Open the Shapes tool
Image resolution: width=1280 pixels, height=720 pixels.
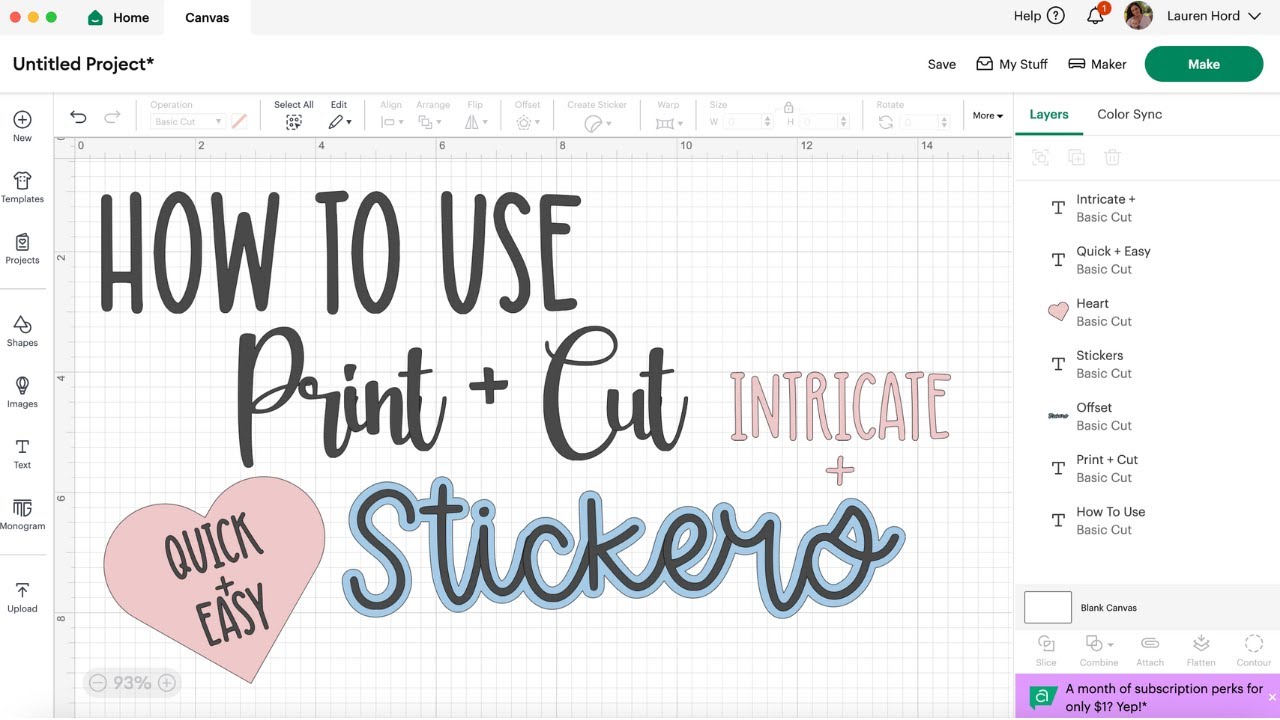click(x=22, y=331)
